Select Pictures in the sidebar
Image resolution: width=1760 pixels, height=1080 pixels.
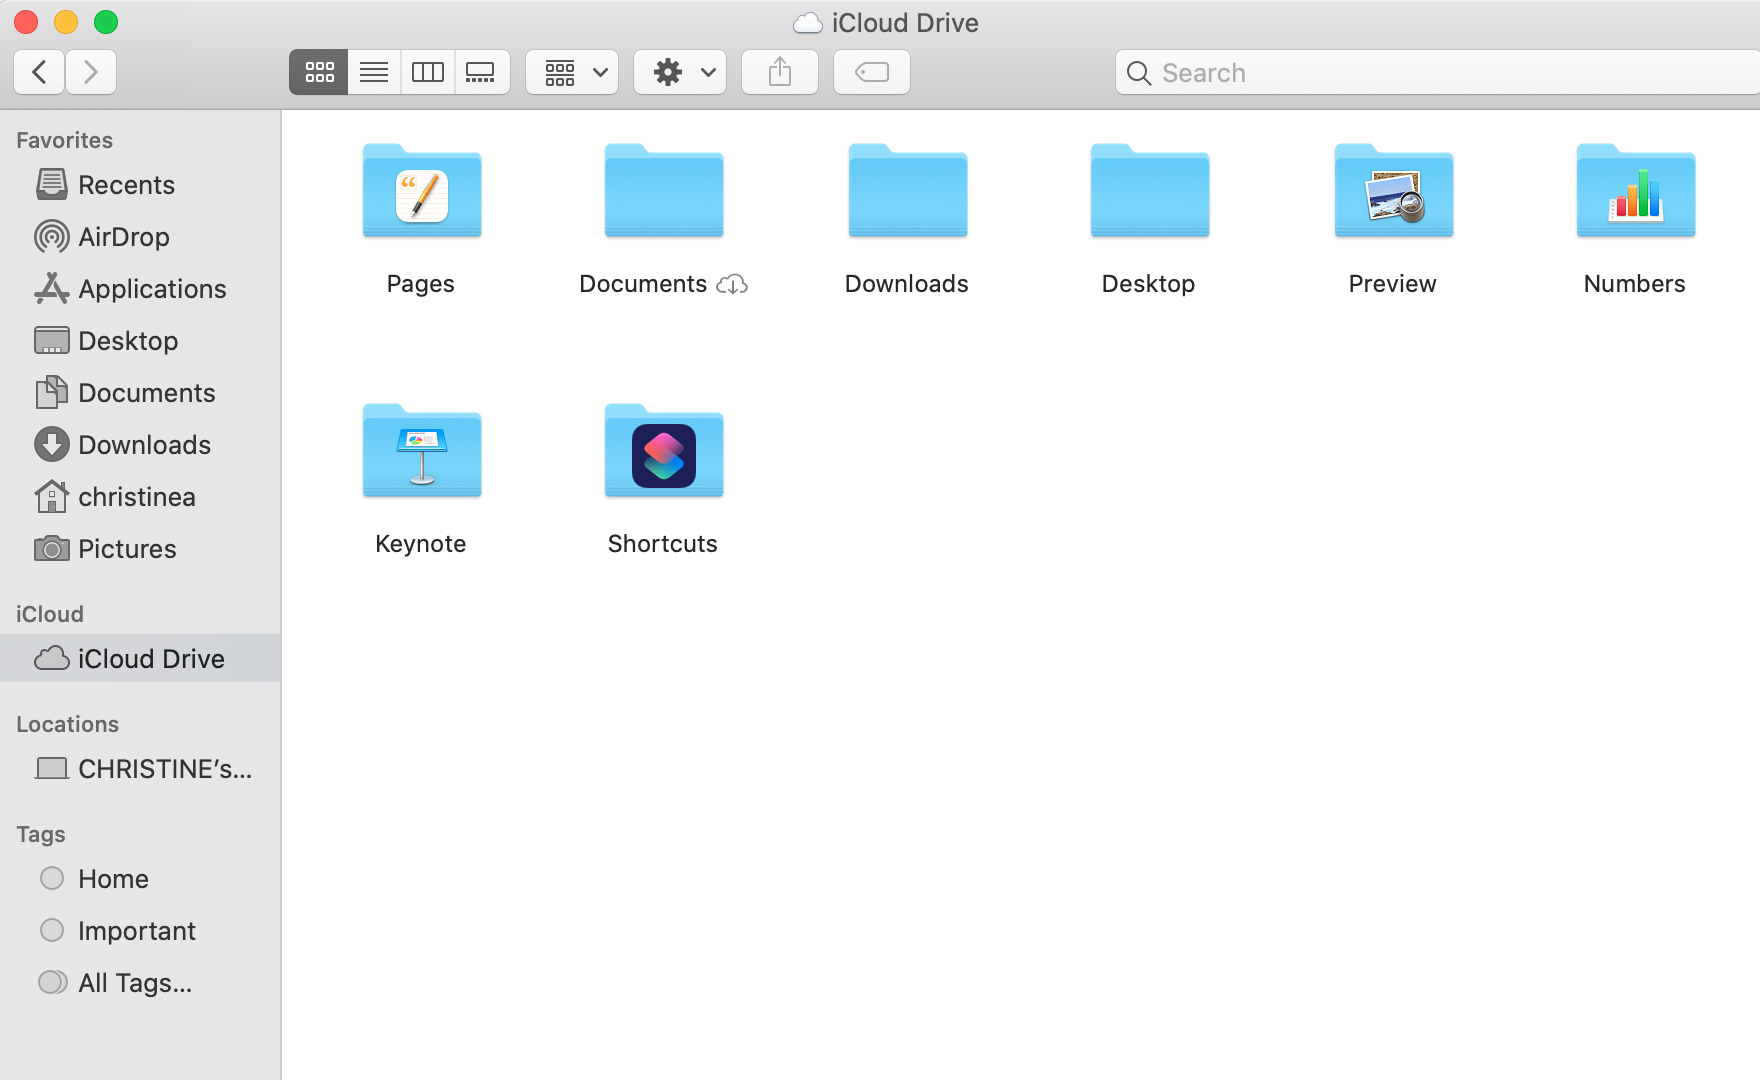(x=140, y=549)
